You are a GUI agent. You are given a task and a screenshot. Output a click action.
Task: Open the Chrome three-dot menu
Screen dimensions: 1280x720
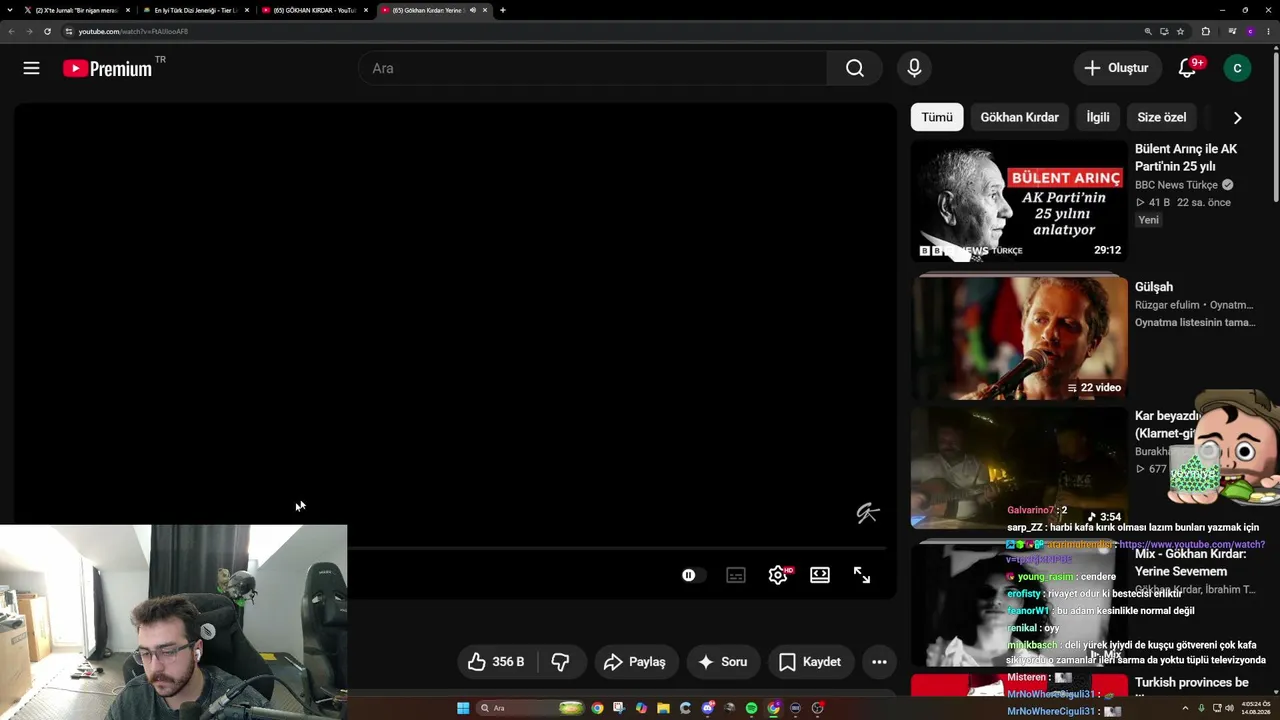coord(1268,31)
